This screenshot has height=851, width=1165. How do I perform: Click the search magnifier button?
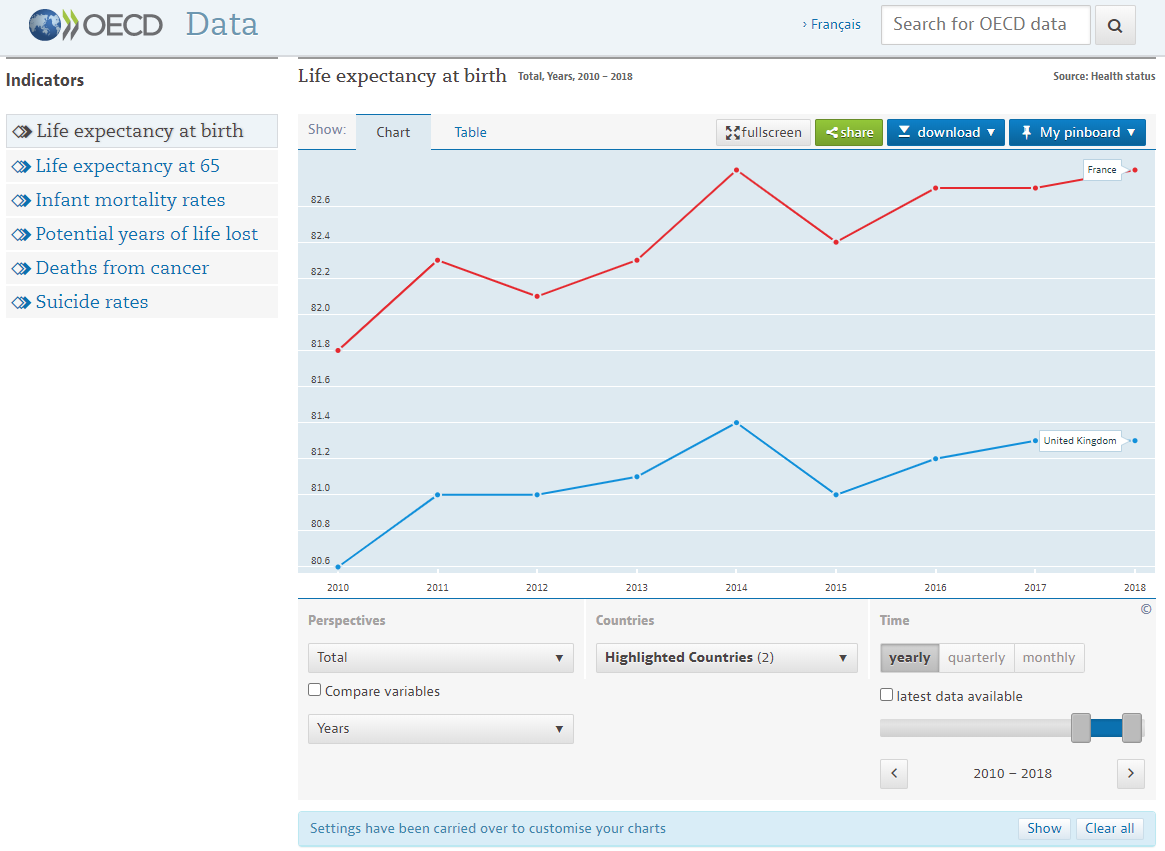[x=1114, y=25]
